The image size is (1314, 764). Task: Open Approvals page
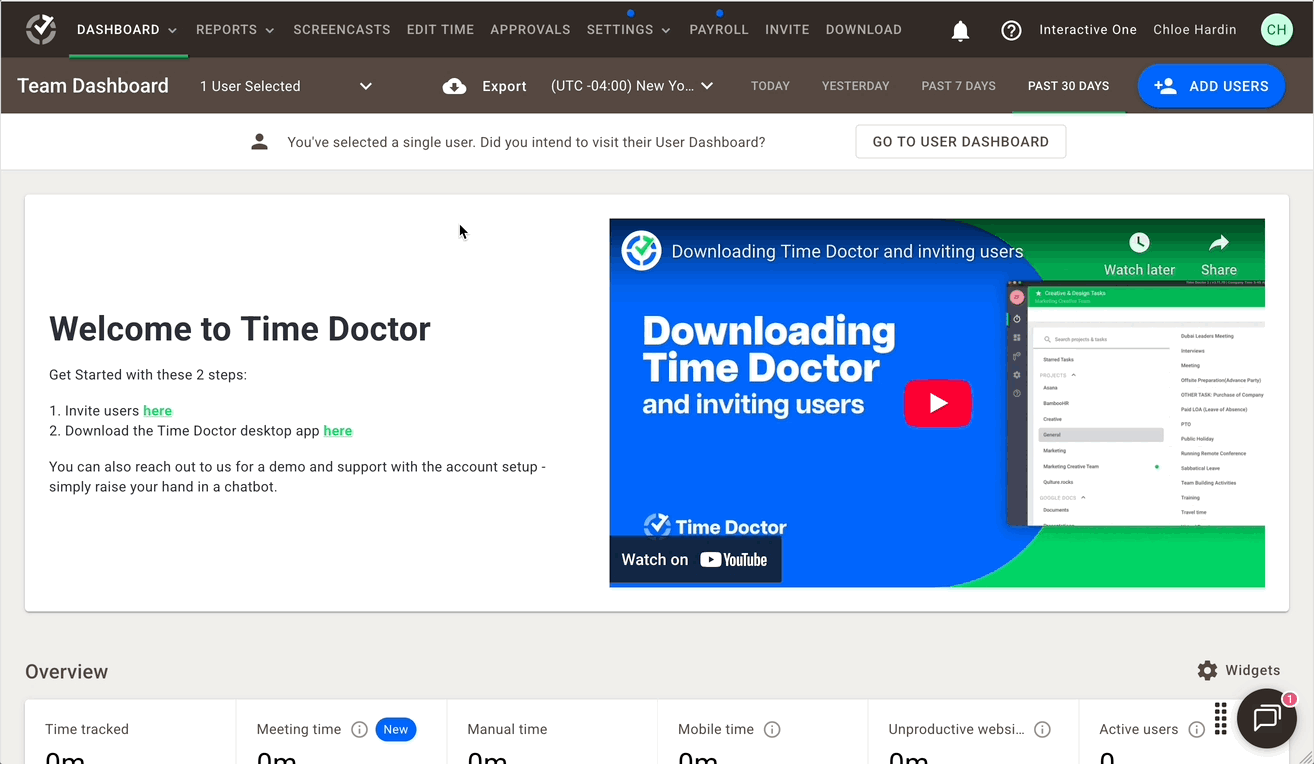click(x=530, y=30)
